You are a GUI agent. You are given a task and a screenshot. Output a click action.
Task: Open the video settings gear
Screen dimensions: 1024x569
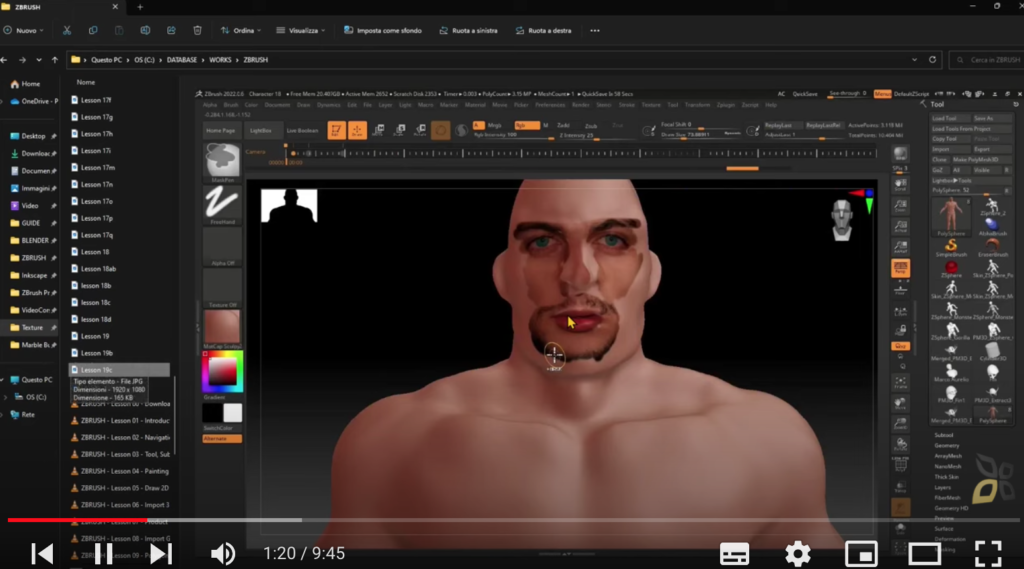(x=797, y=554)
